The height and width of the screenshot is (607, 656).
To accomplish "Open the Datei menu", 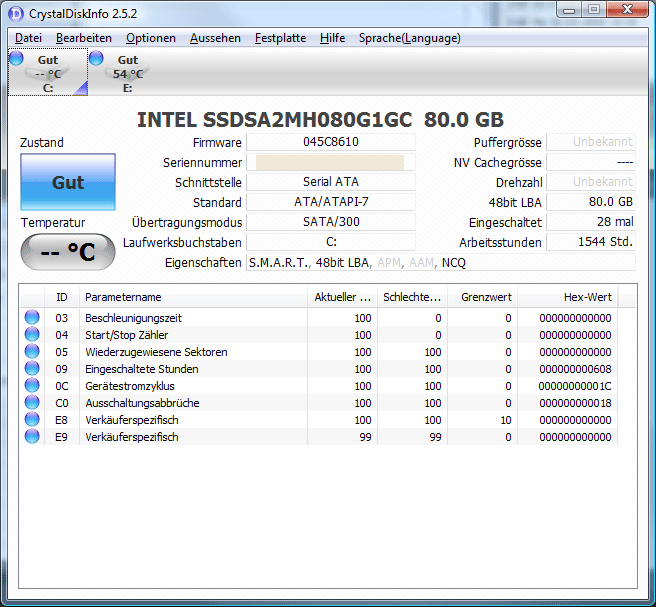I will [x=28, y=38].
